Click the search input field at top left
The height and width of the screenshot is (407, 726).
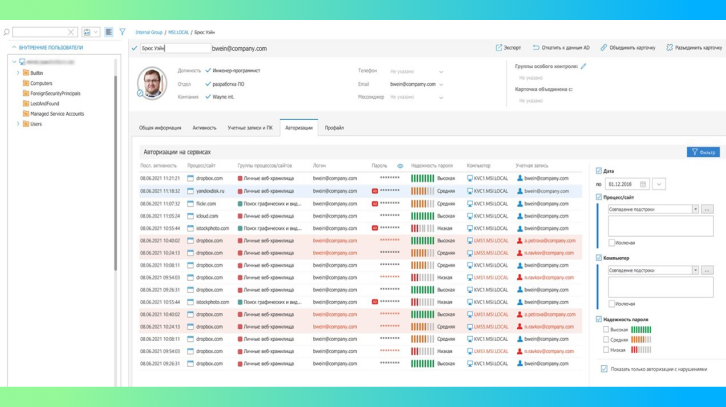(42, 32)
